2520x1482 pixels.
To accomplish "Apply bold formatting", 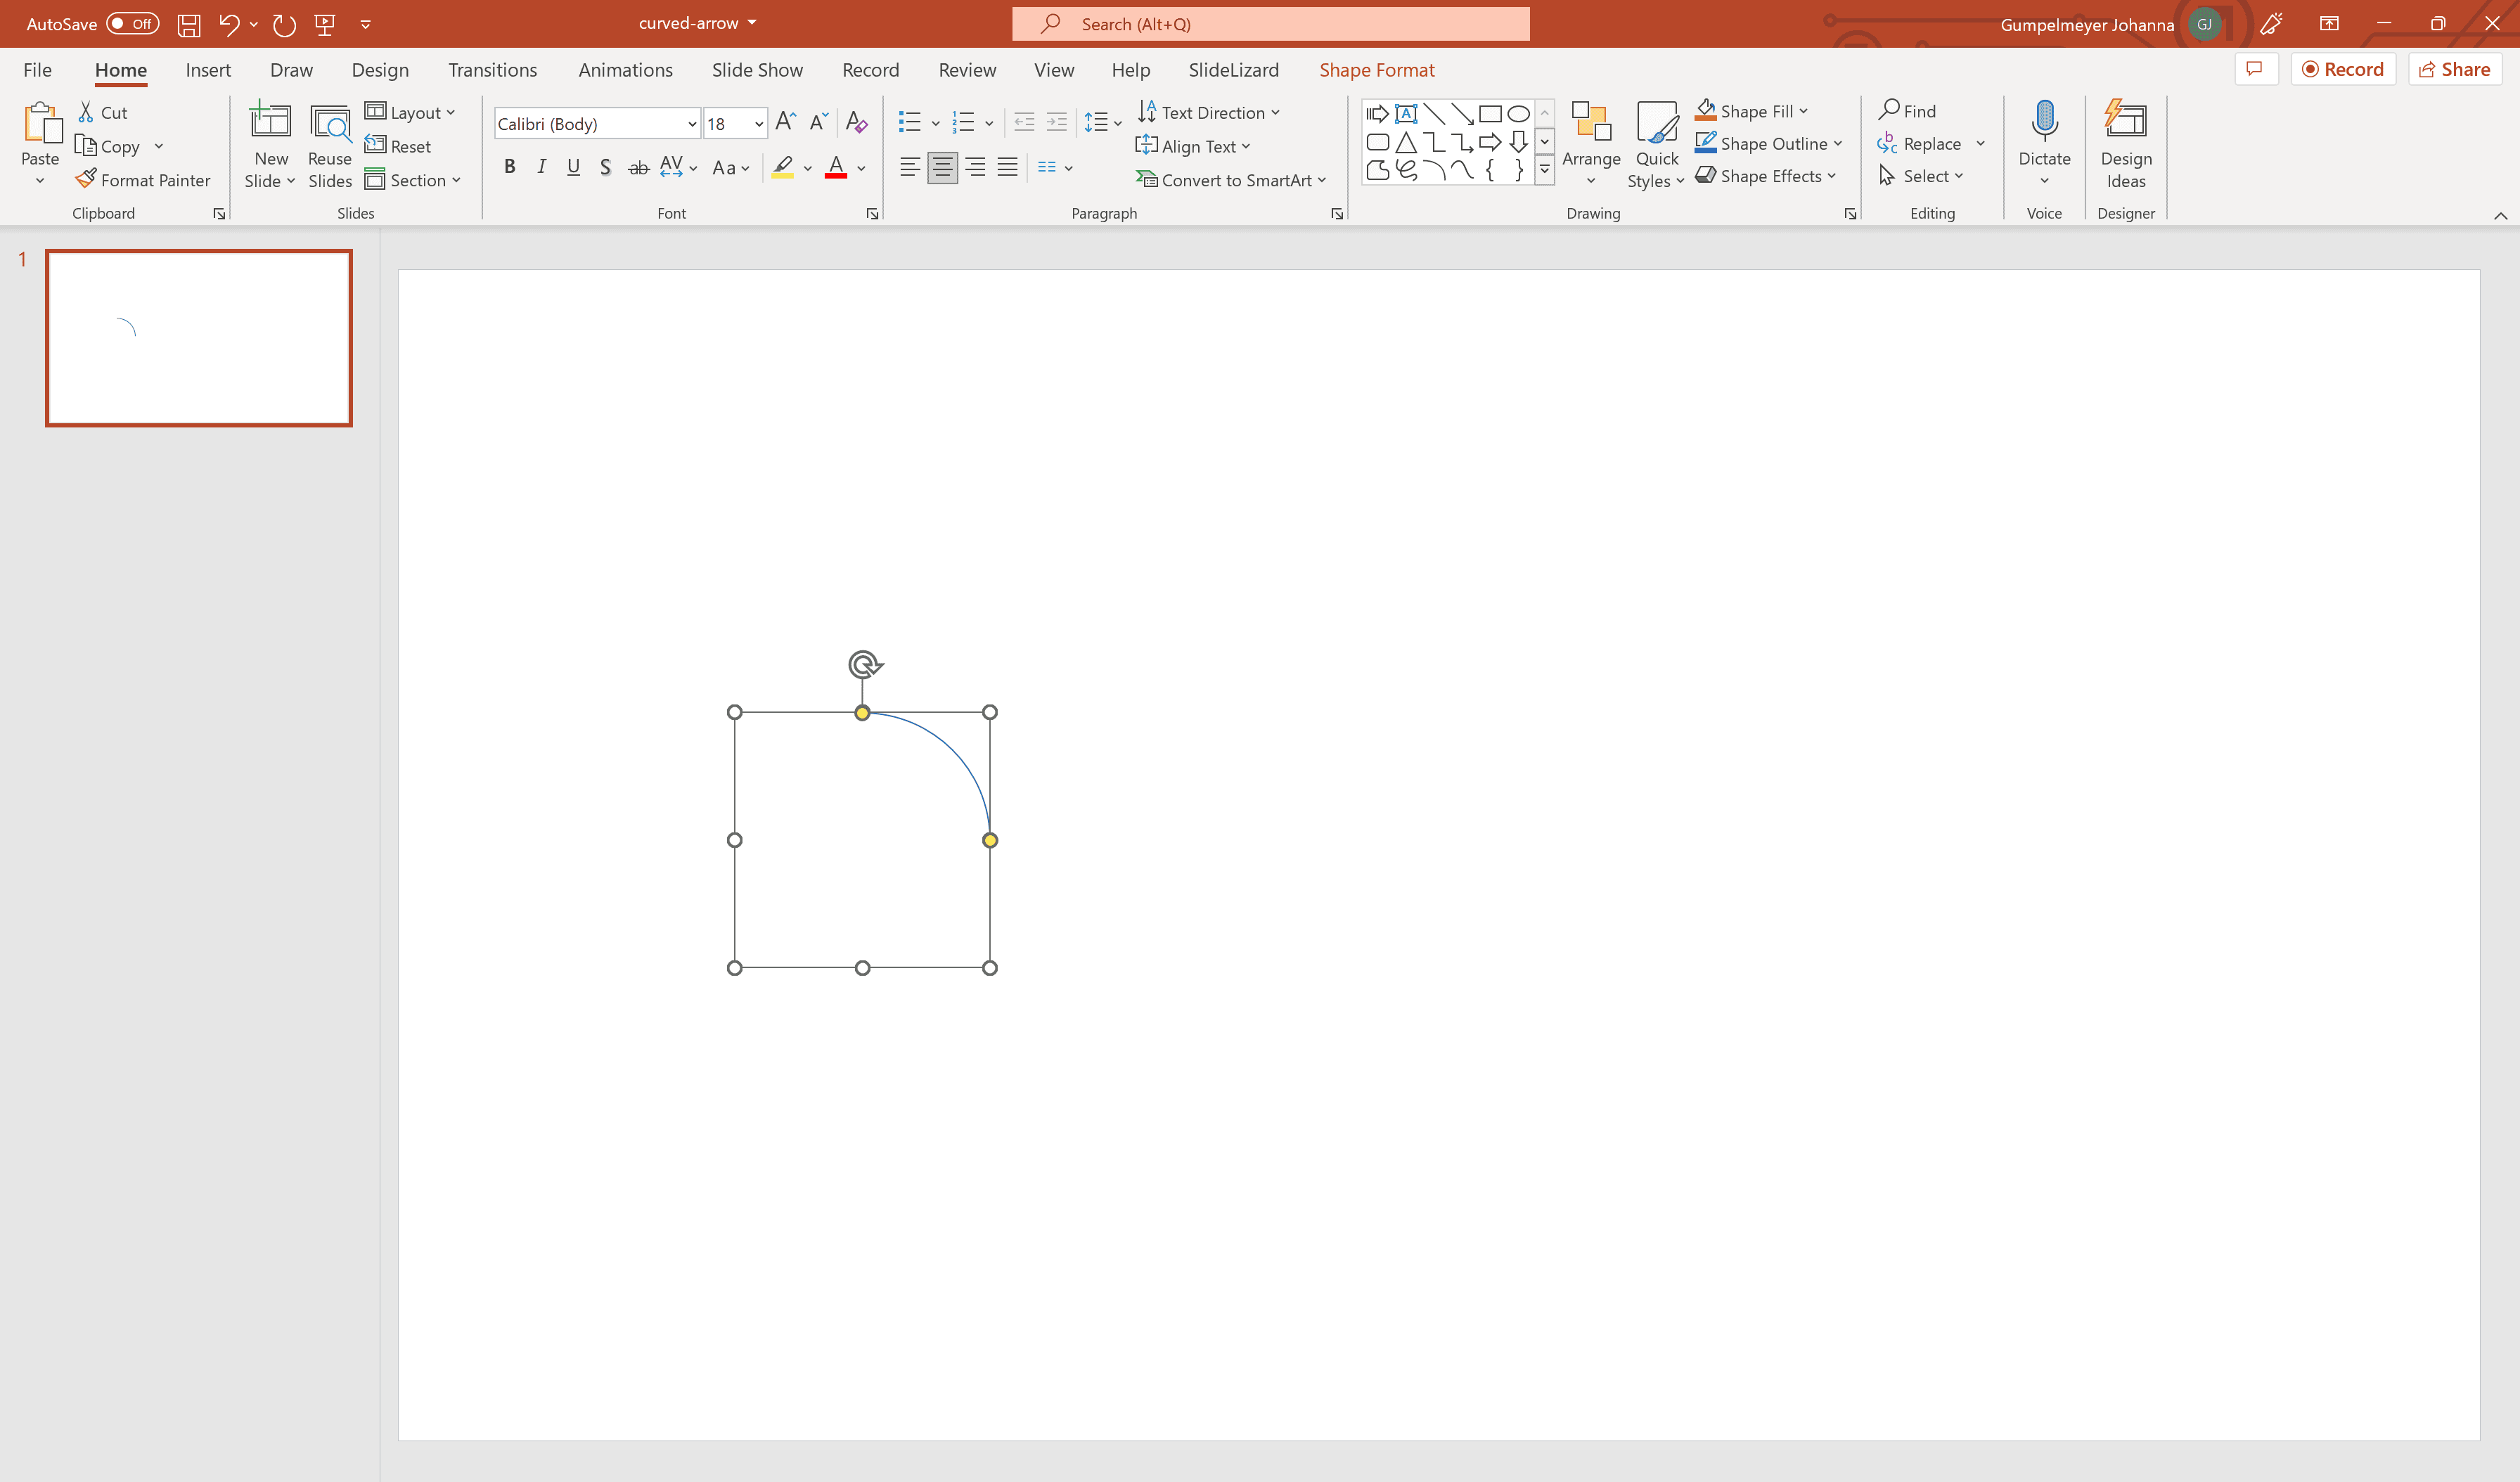I will tap(509, 166).
